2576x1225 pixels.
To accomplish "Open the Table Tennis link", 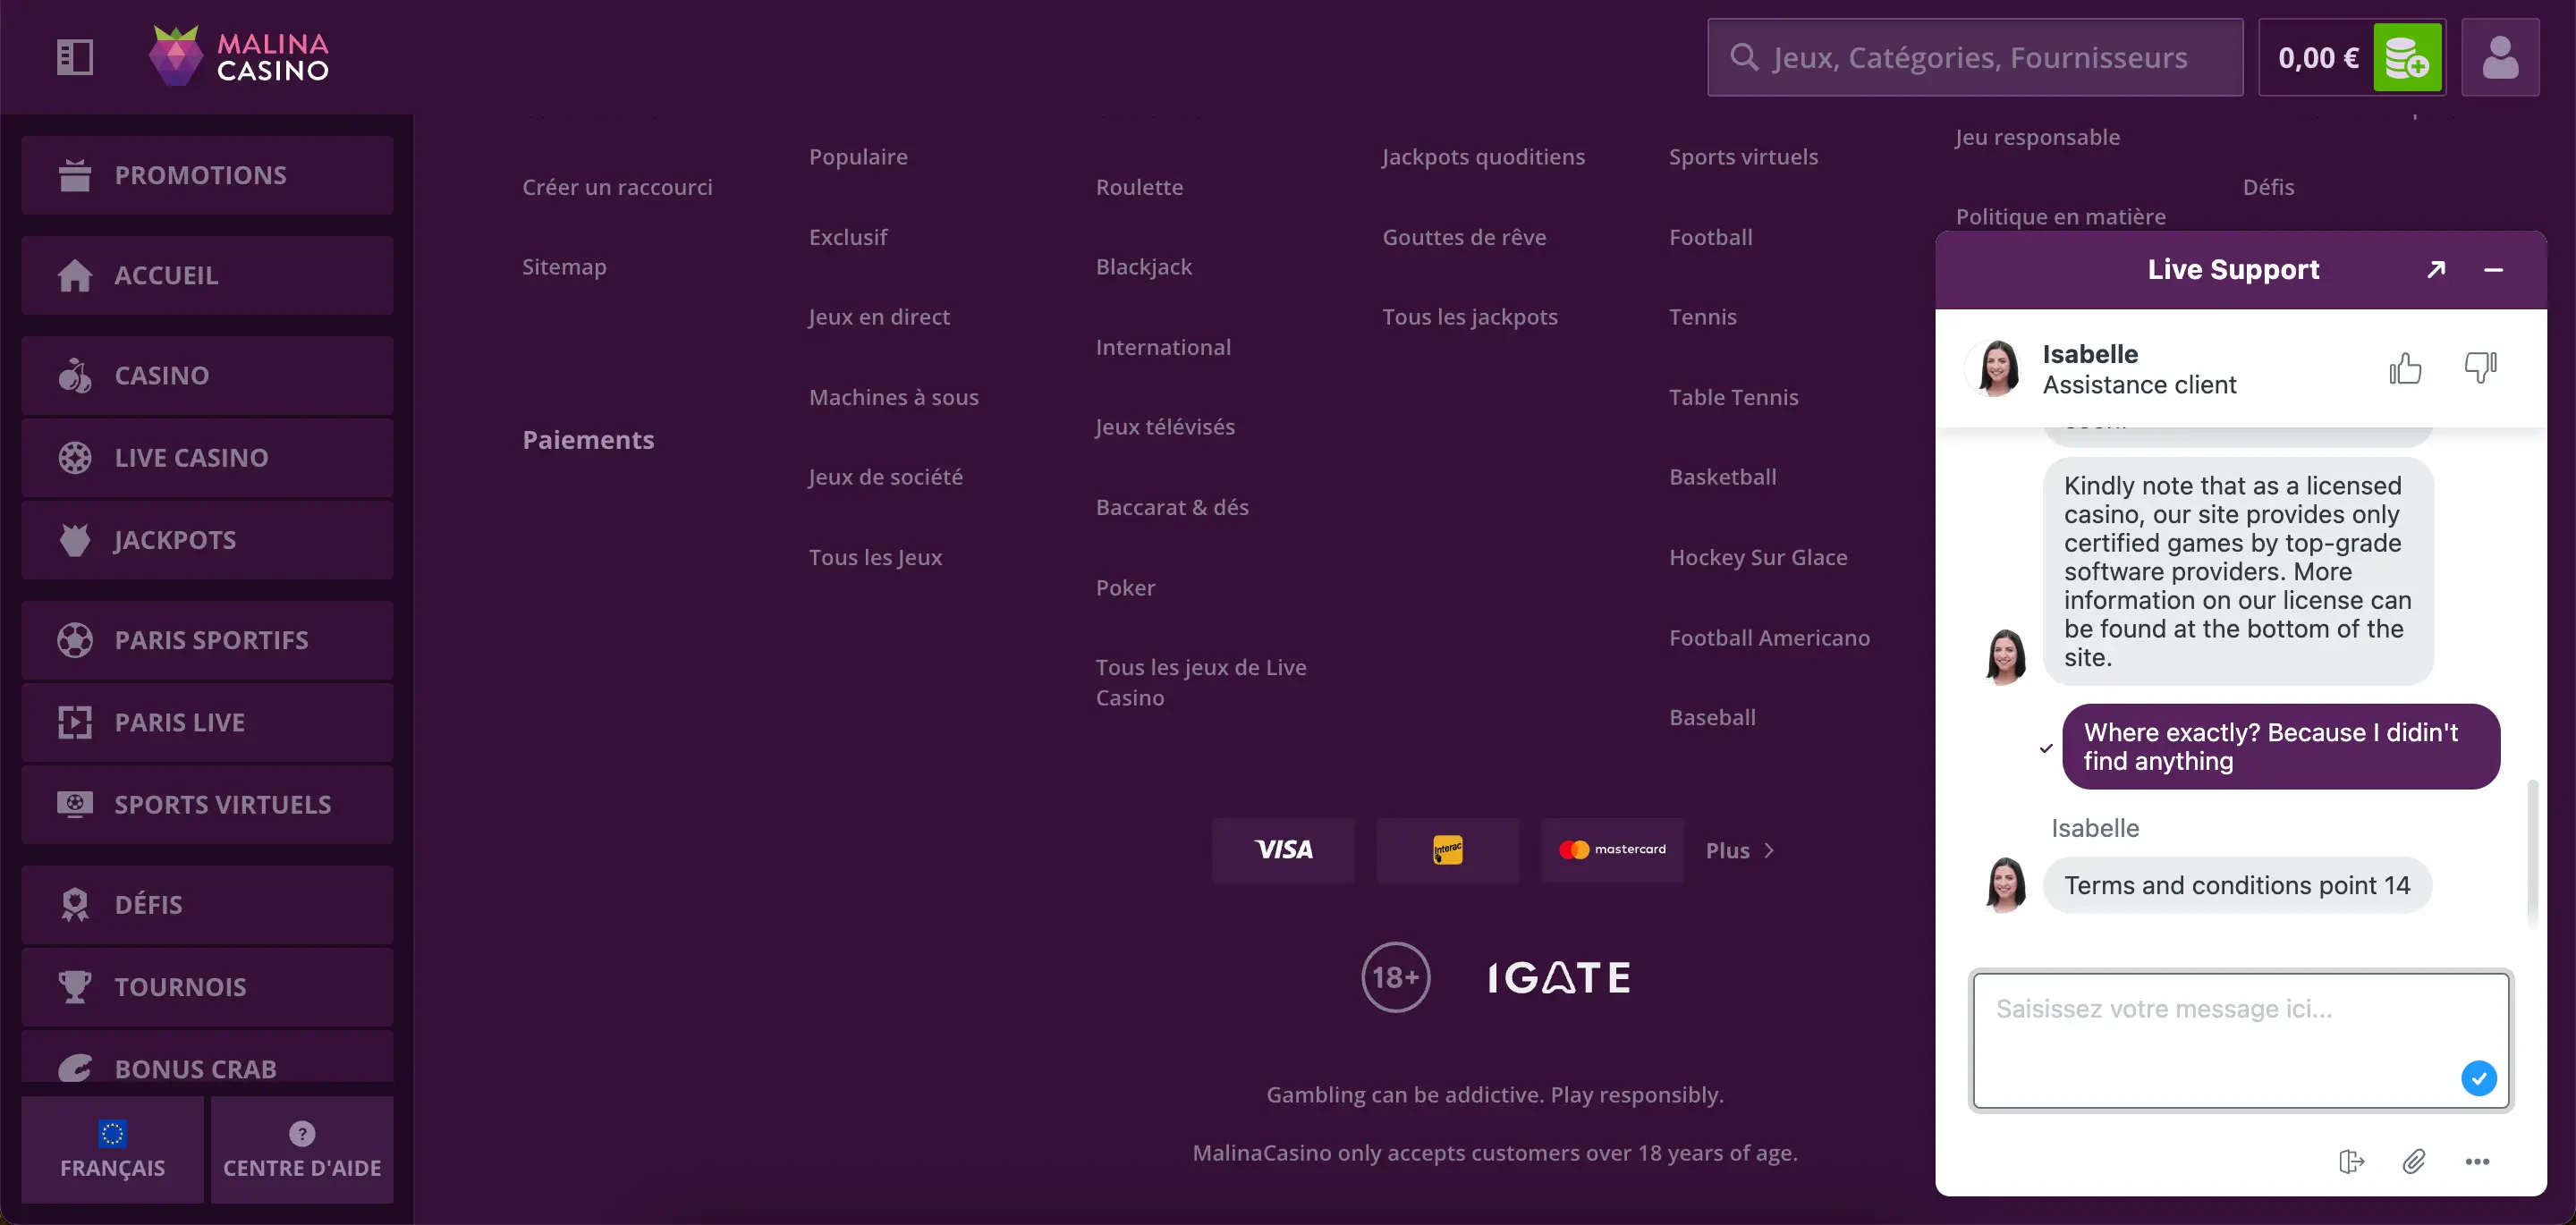I will (1733, 397).
